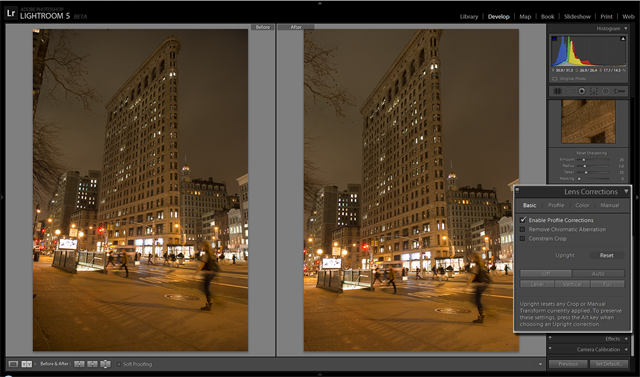Viewport: 640px width, 377px height.
Task: Enable the Soft Proofing checkbox
Action: click(x=119, y=364)
